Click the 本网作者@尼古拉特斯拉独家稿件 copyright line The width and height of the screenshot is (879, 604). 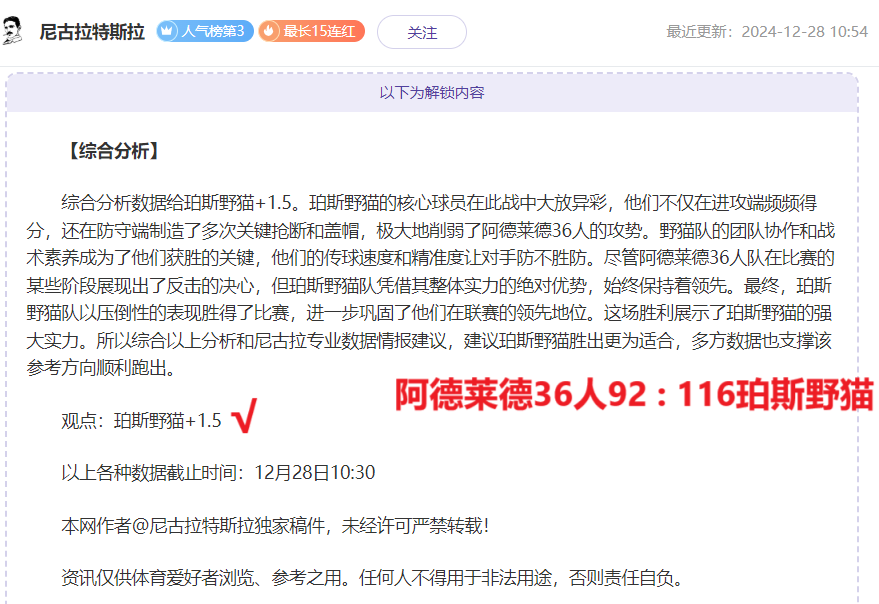click(x=275, y=525)
